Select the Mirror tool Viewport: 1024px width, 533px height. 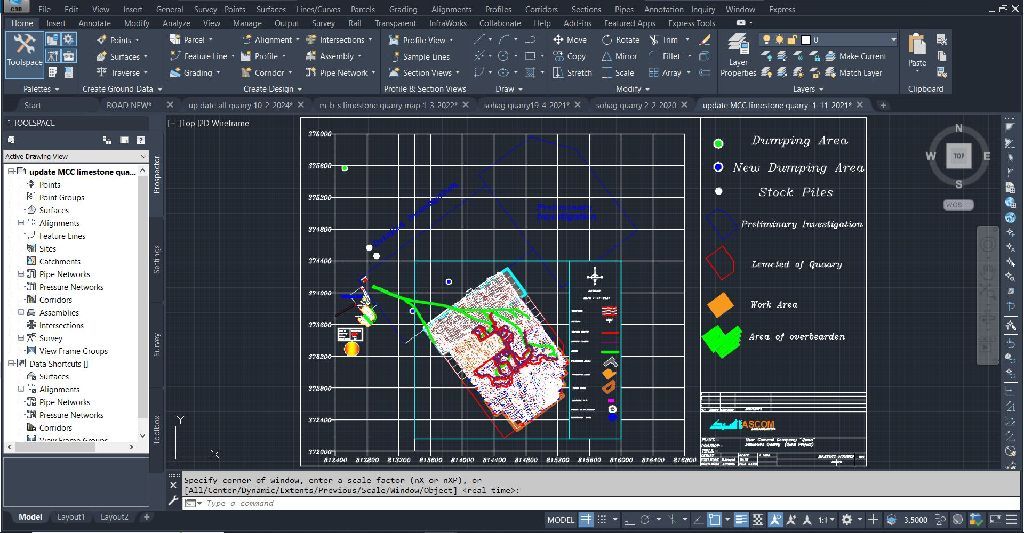[x=620, y=57]
